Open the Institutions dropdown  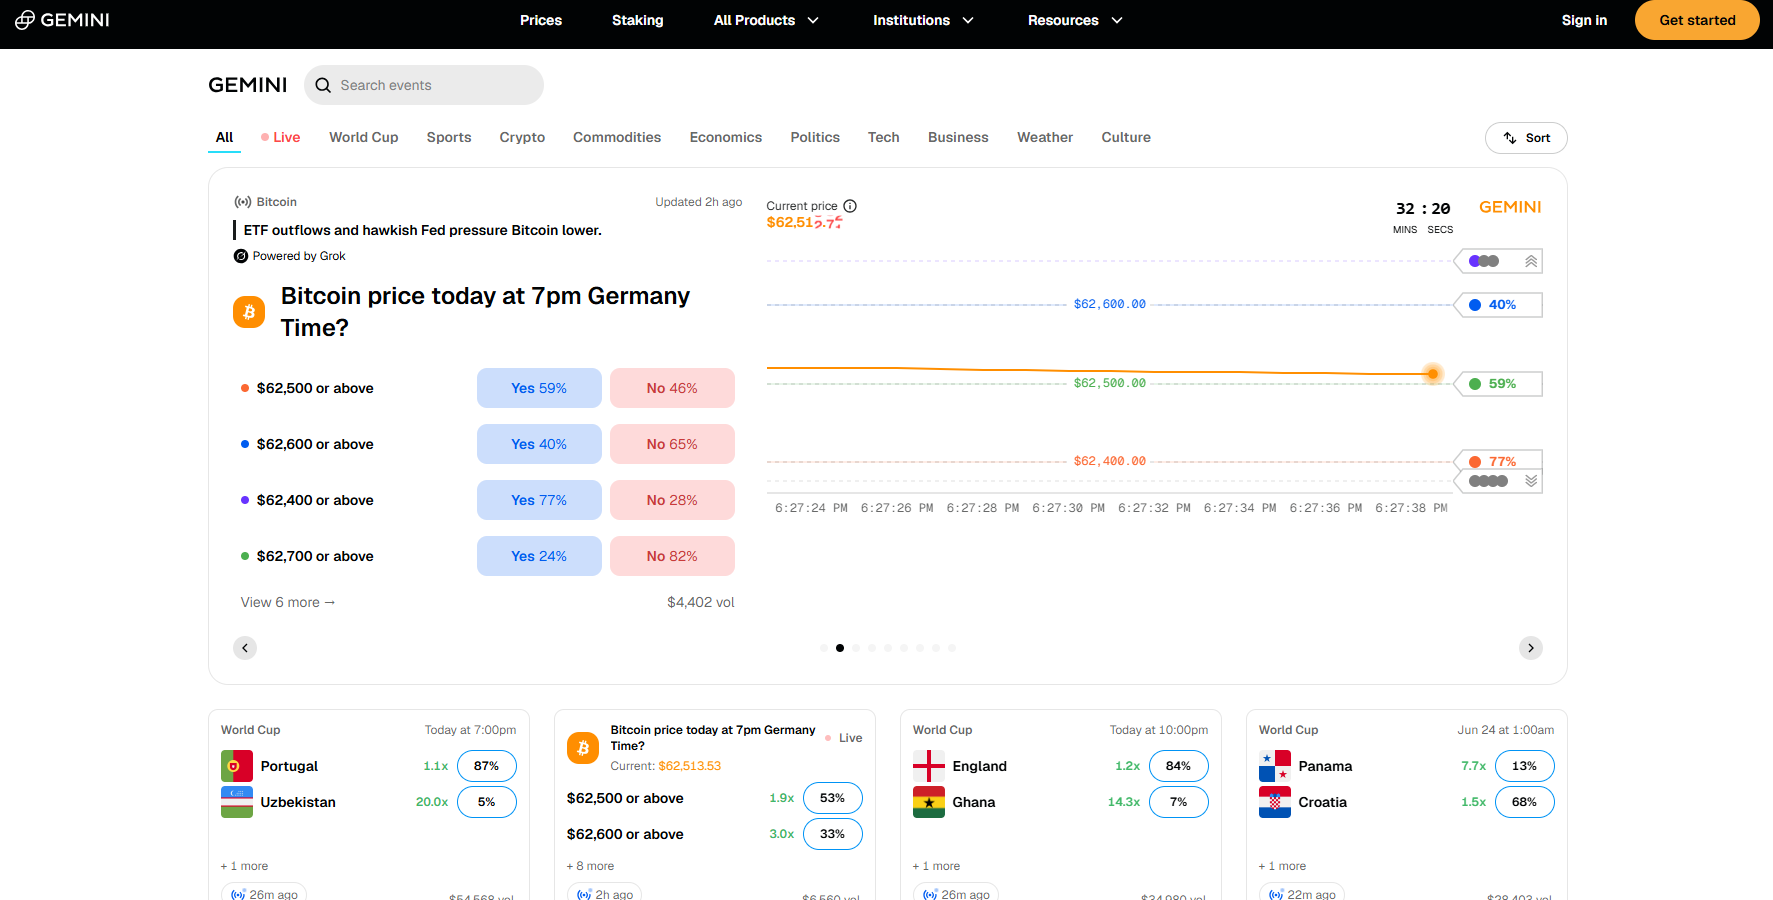pos(923,20)
